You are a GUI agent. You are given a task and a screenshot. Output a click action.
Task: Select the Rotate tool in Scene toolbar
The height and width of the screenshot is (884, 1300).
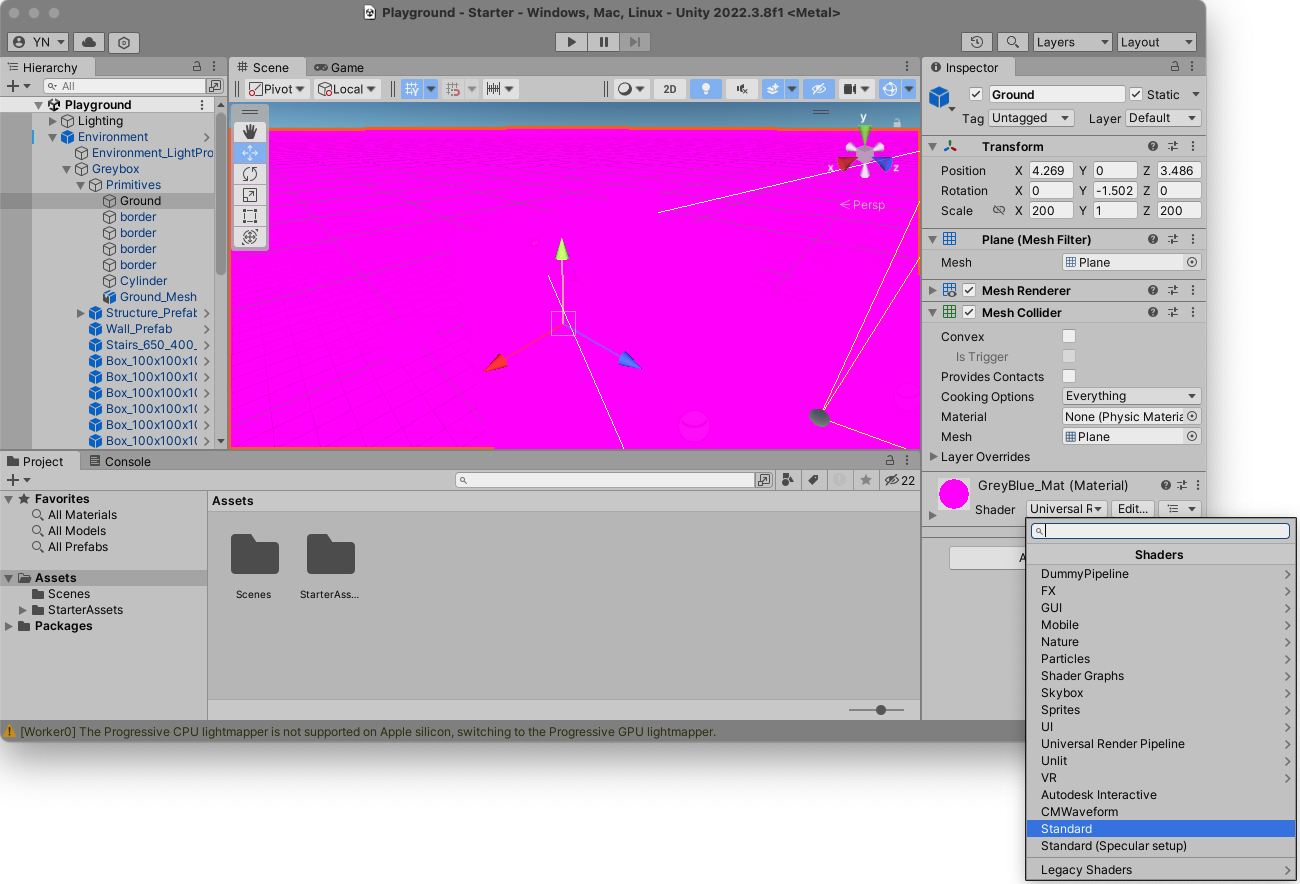(x=250, y=174)
